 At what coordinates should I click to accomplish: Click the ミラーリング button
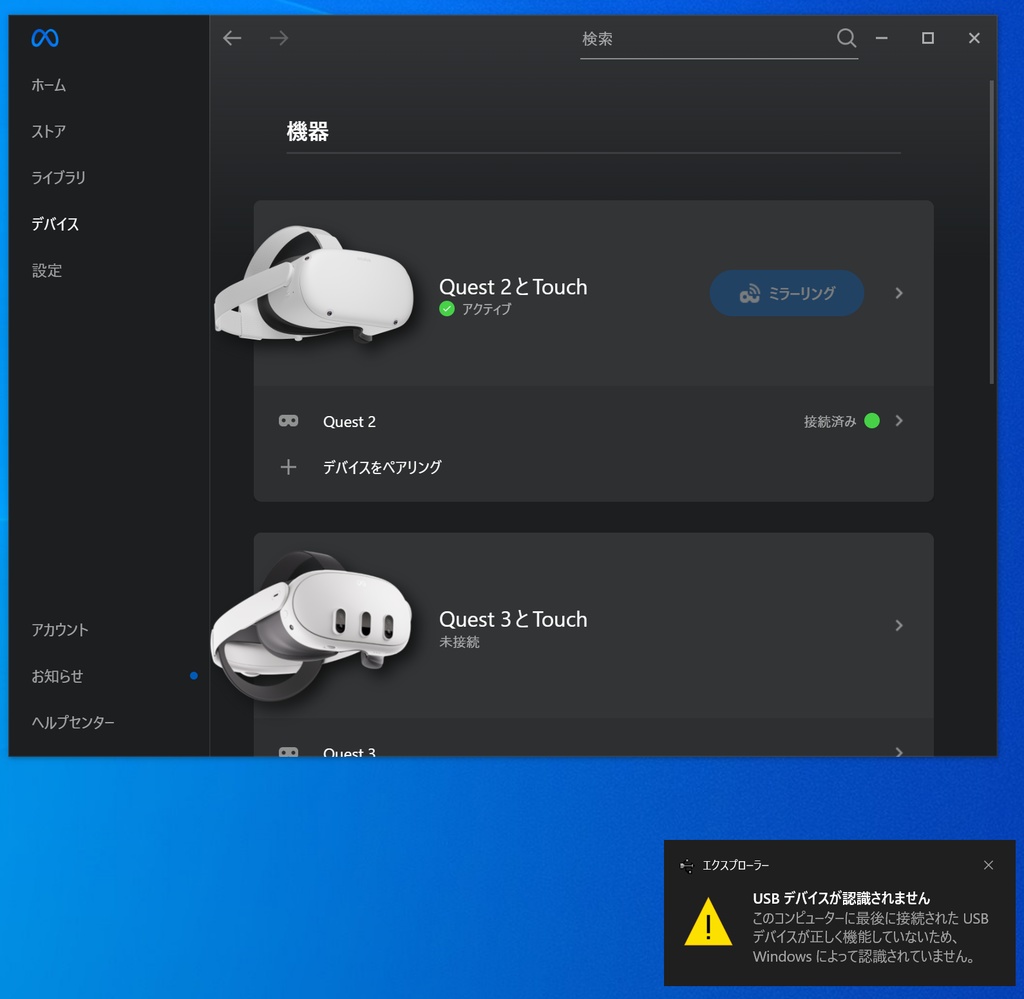click(786, 293)
